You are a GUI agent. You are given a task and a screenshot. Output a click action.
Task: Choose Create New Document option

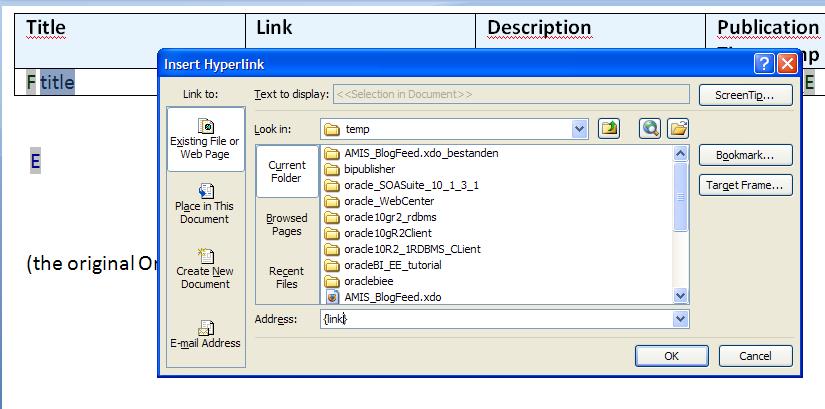point(205,268)
